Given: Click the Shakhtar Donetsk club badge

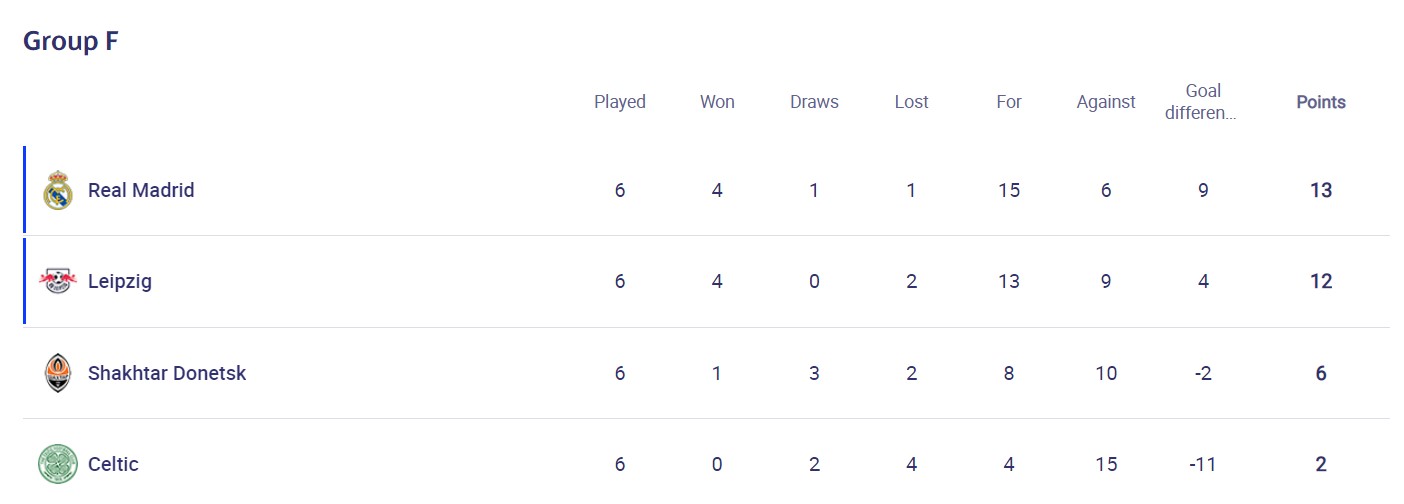Looking at the screenshot, I should (x=58, y=373).
